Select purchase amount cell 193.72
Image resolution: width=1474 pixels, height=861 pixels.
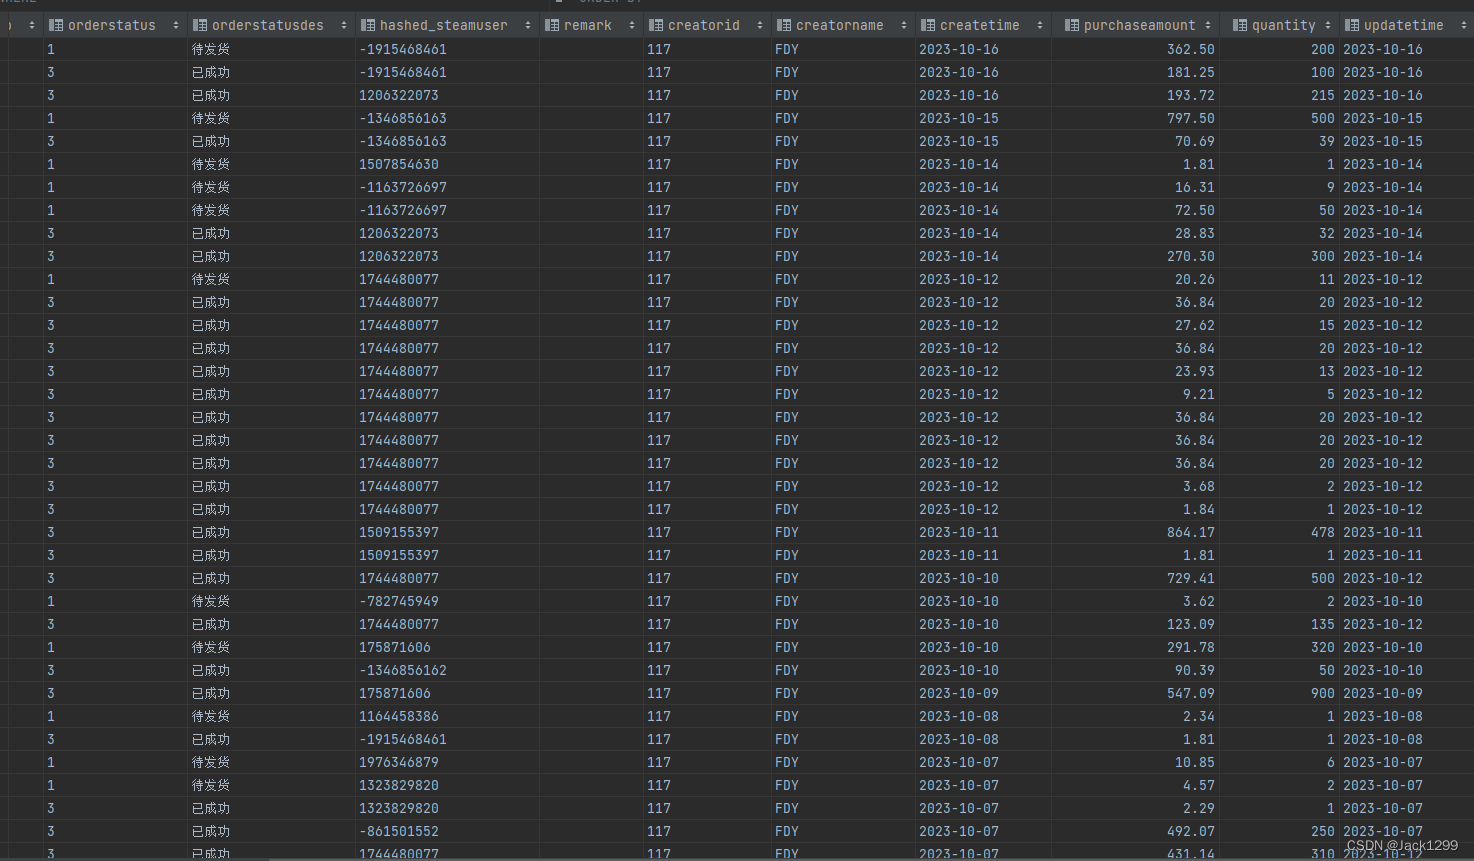point(1191,95)
